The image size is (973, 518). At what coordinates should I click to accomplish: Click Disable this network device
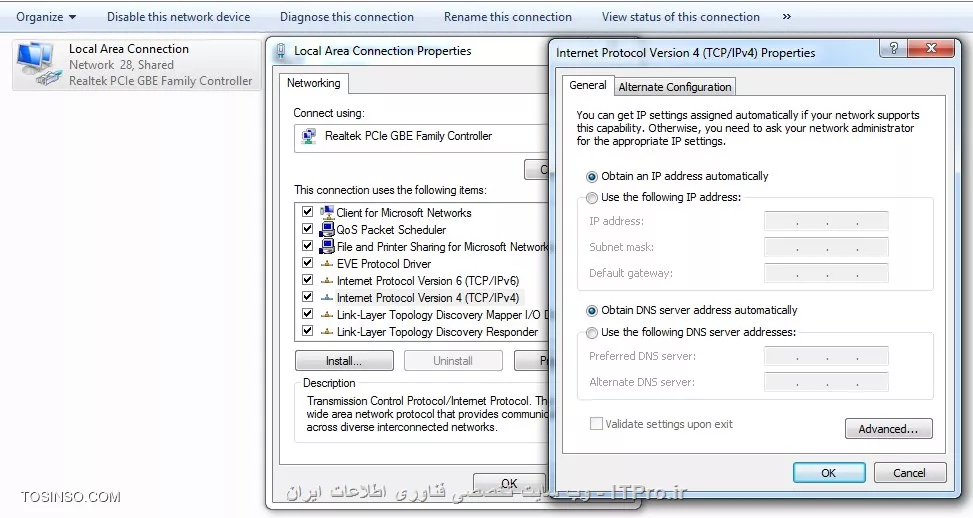(x=179, y=17)
